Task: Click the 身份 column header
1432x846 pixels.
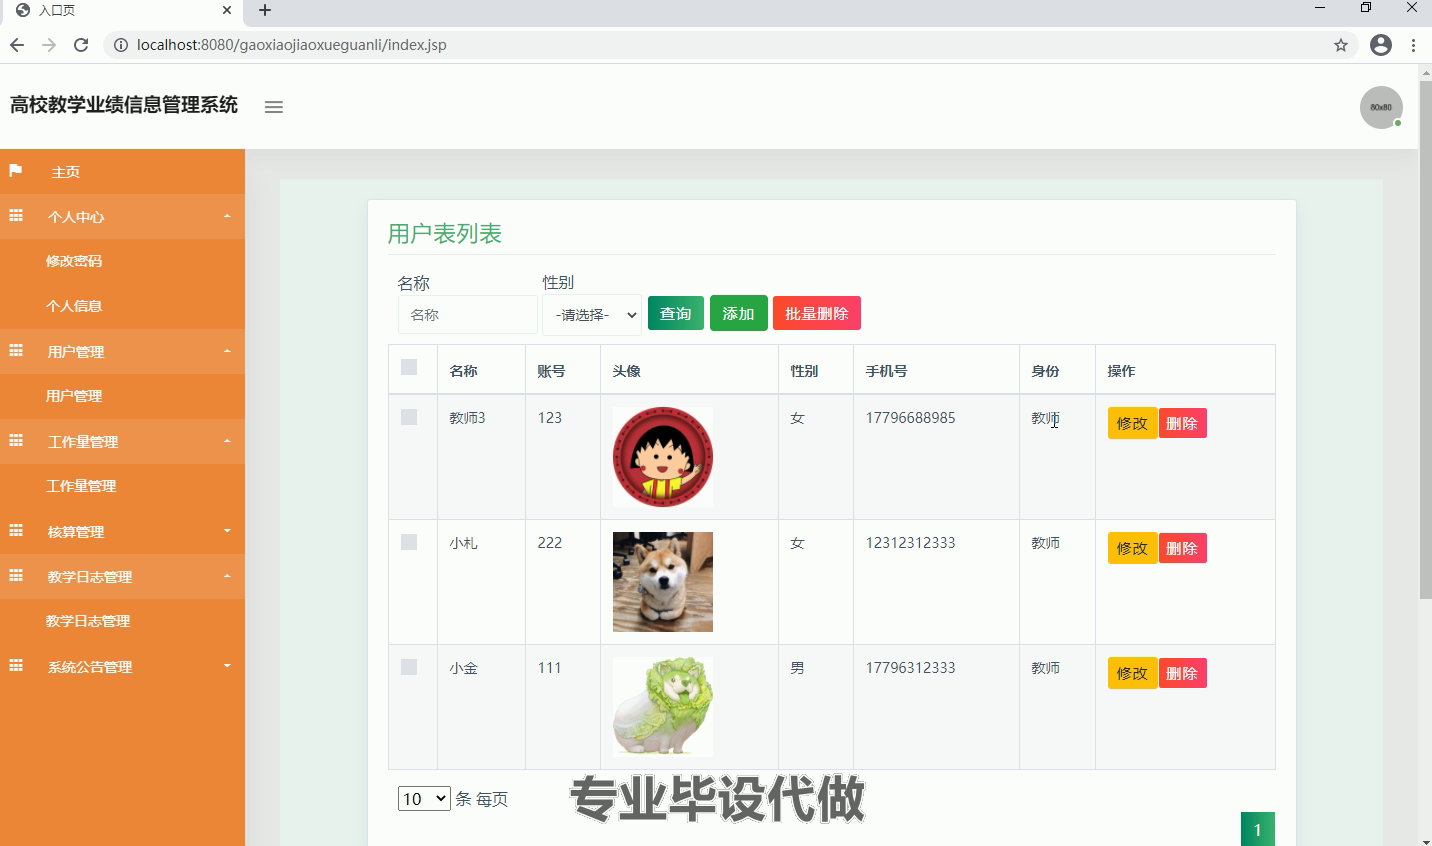Action: (1046, 371)
